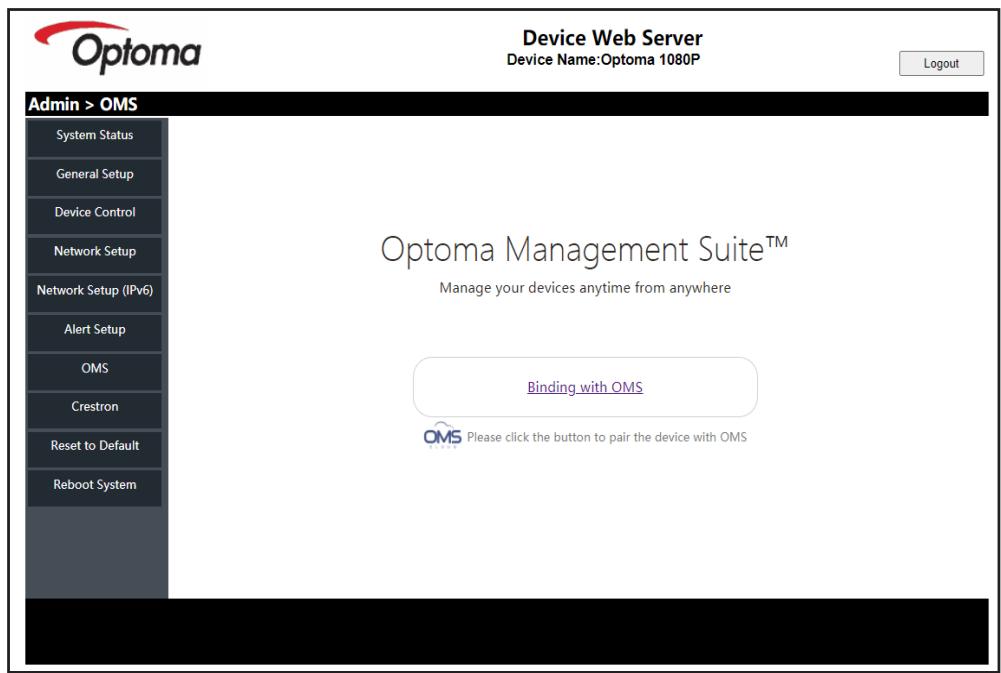Click the Logout button
The width and height of the screenshot is (1001, 673).
pos(941,63)
